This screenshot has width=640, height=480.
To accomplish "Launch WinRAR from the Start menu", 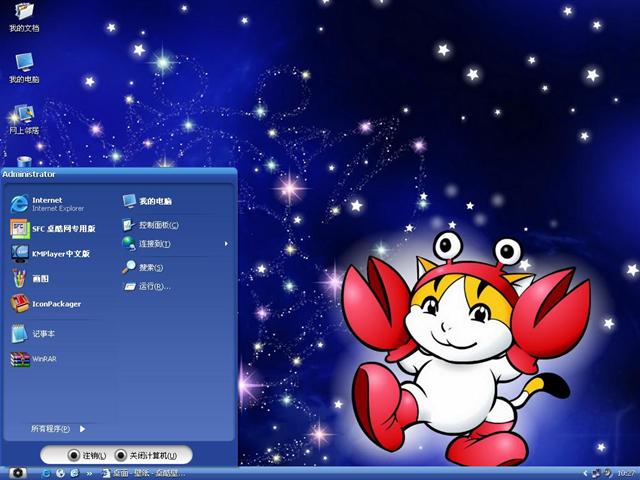I will [33, 359].
